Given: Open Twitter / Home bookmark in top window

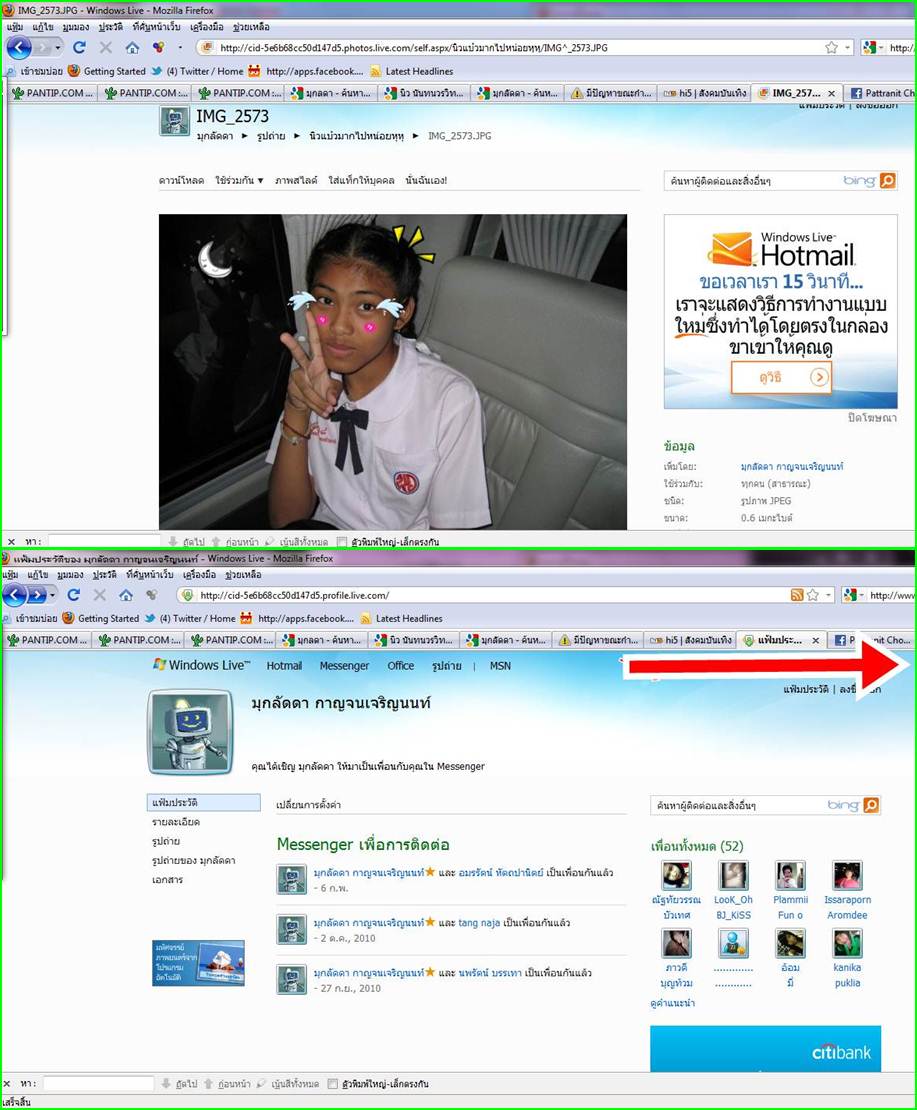Looking at the screenshot, I should pos(197,71).
